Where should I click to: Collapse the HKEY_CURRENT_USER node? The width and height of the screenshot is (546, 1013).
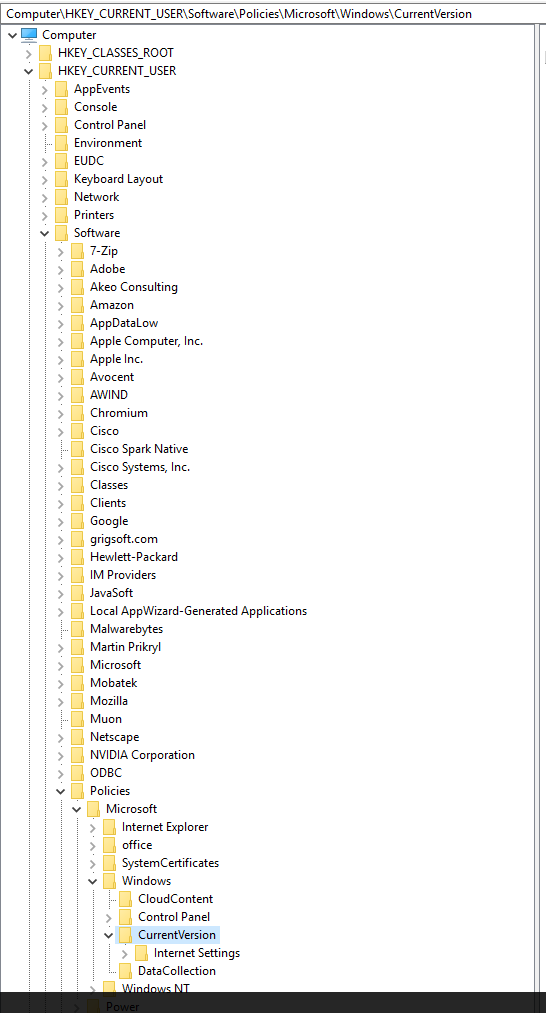coord(28,71)
